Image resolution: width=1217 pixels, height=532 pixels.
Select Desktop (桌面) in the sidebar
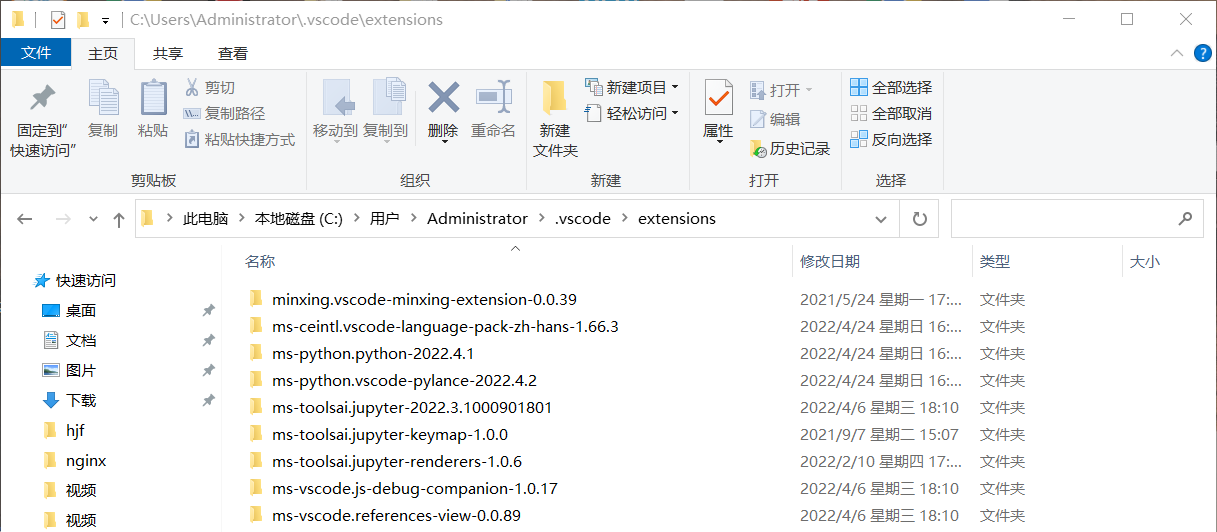[69, 311]
